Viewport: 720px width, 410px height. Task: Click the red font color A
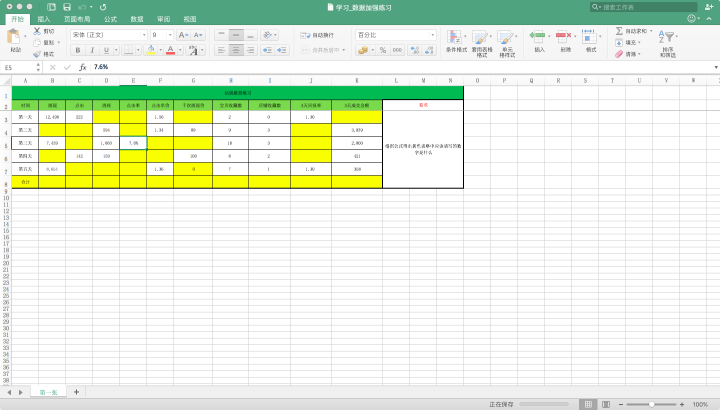tap(170, 50)
